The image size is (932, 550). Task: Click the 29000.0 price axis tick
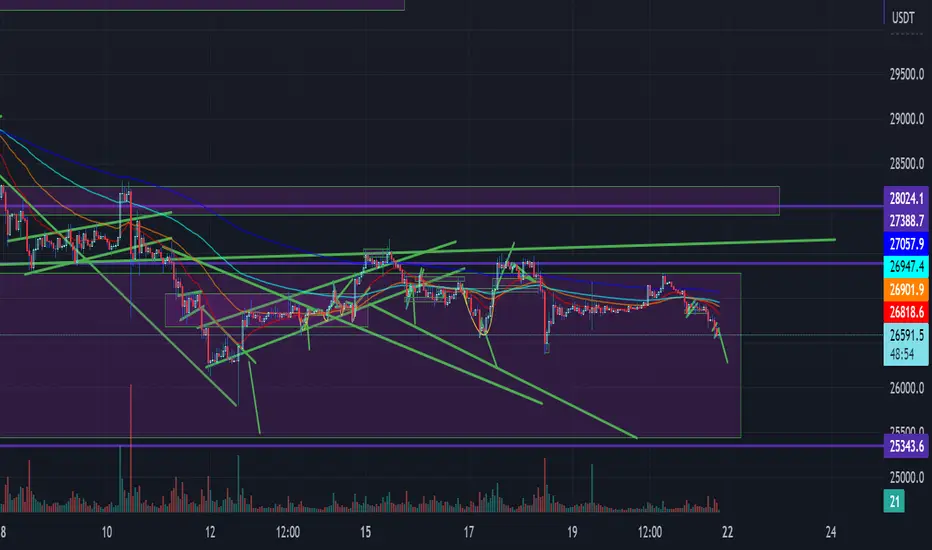coord(906,119)
